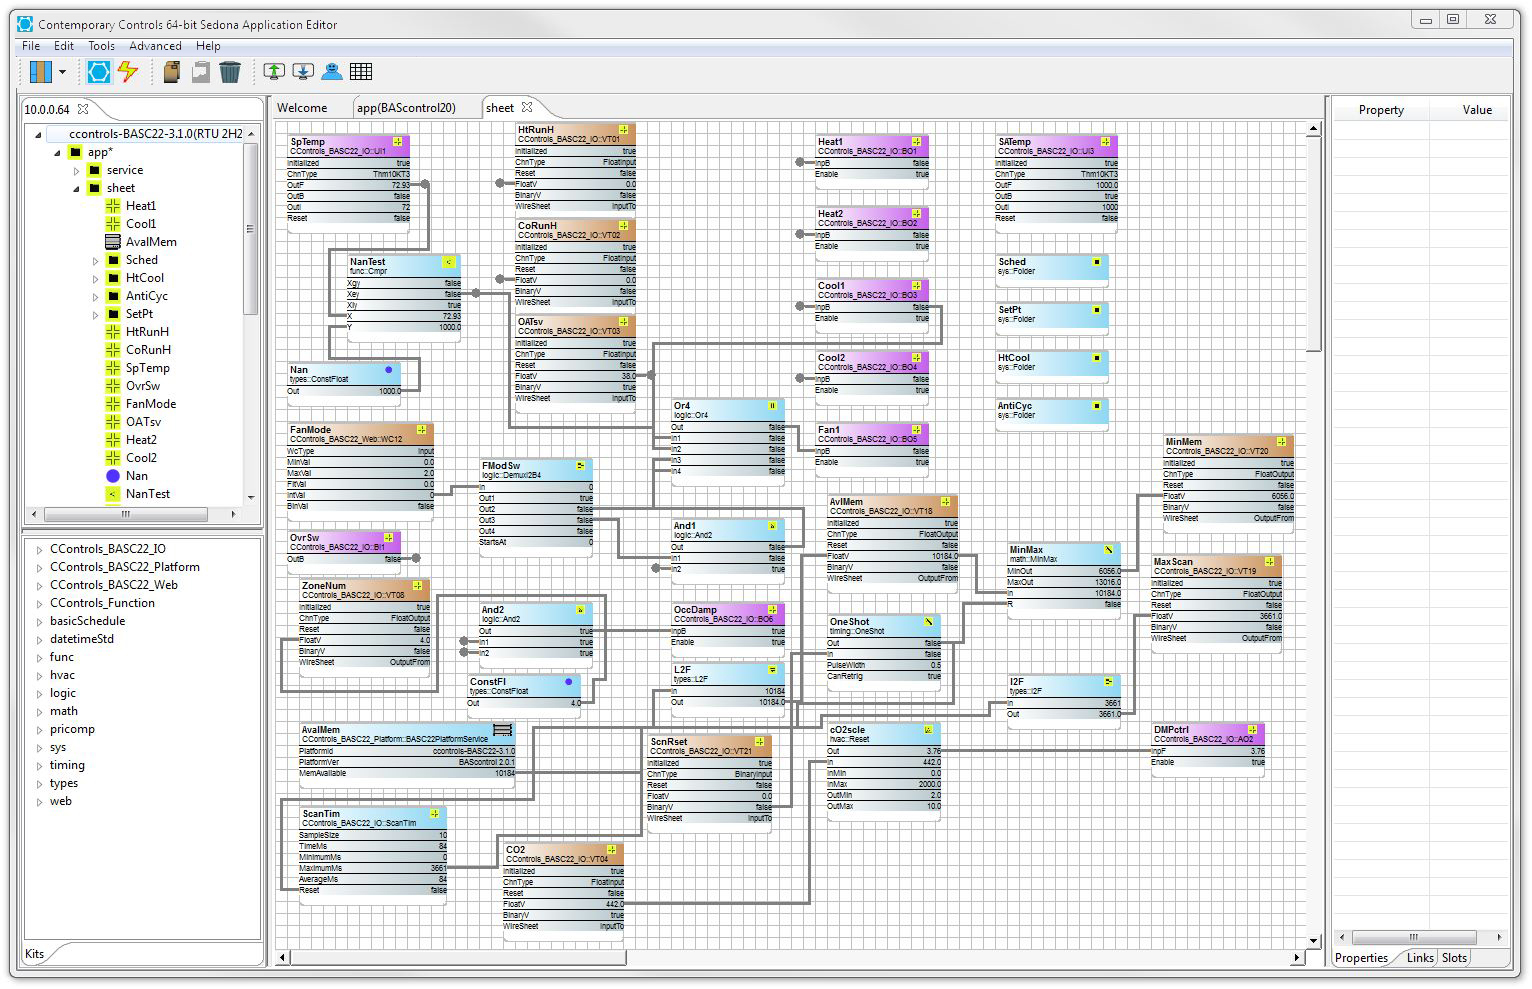Open the Tools menu
This screenshot has width=1532, height=989.
tap(101, 45)
